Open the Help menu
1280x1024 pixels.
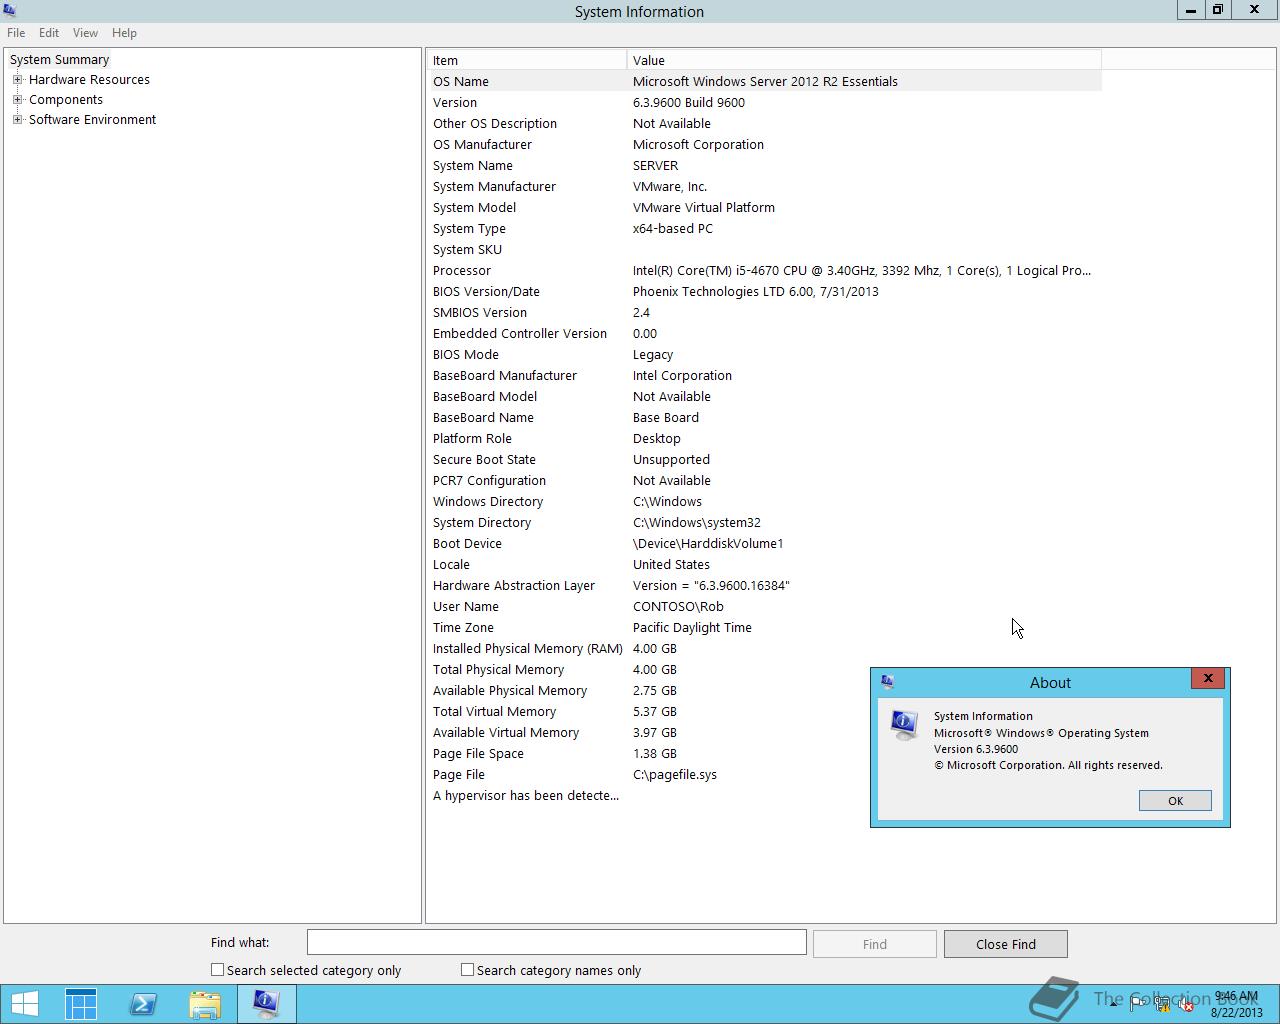[124, 33]
